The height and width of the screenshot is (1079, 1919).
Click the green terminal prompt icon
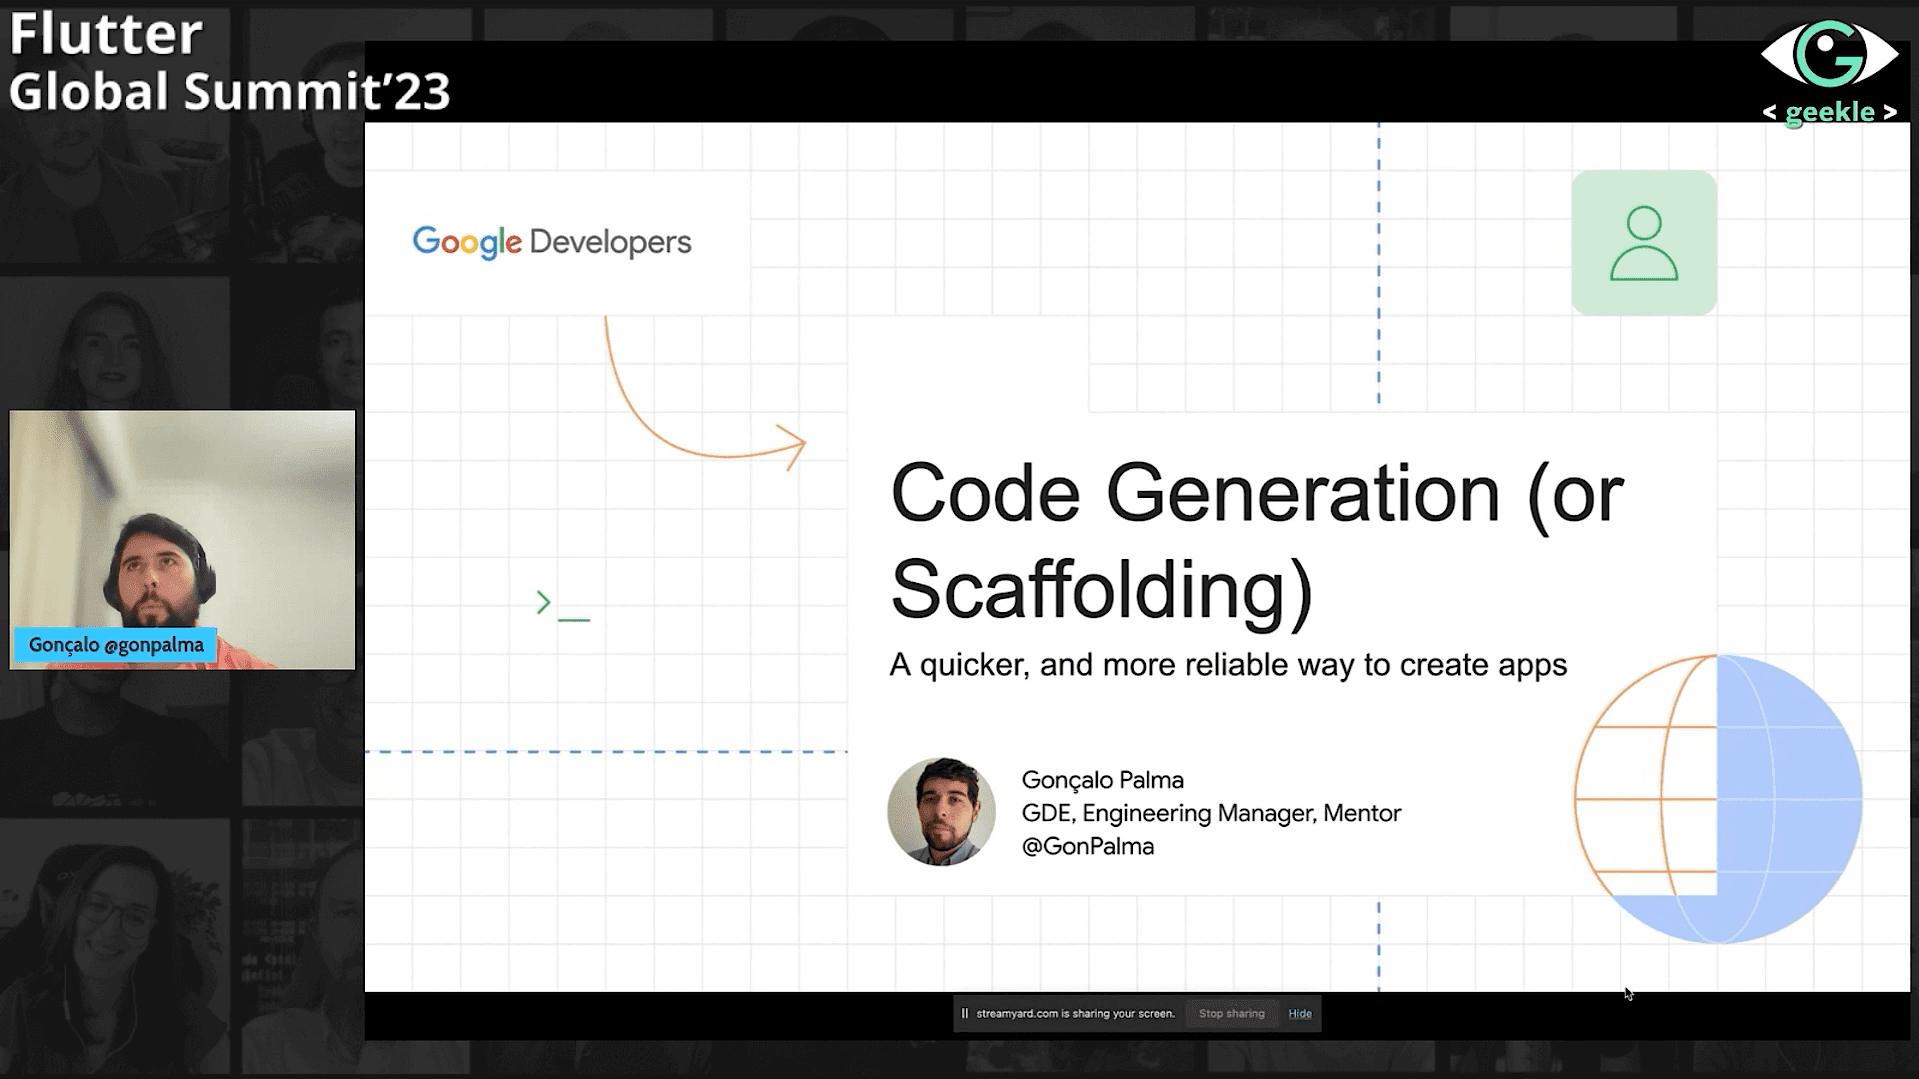click(563, 605)
